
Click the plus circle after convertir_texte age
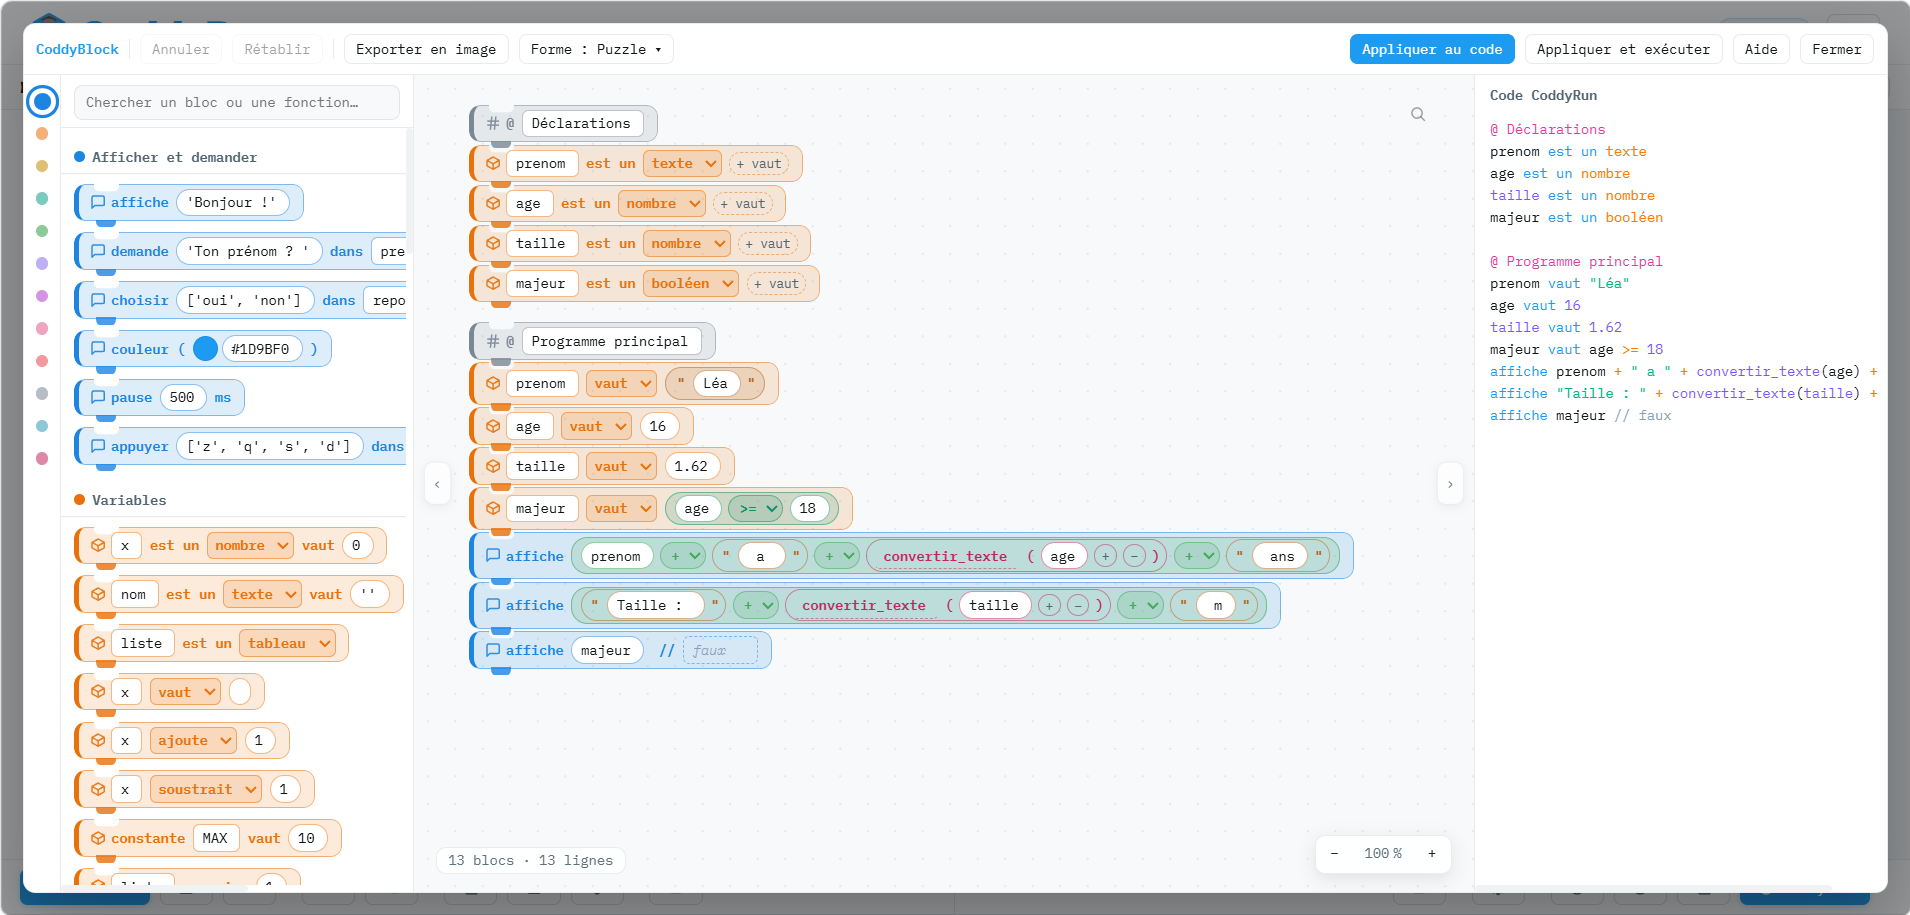pyautogui.click(x=1105, y=556)
